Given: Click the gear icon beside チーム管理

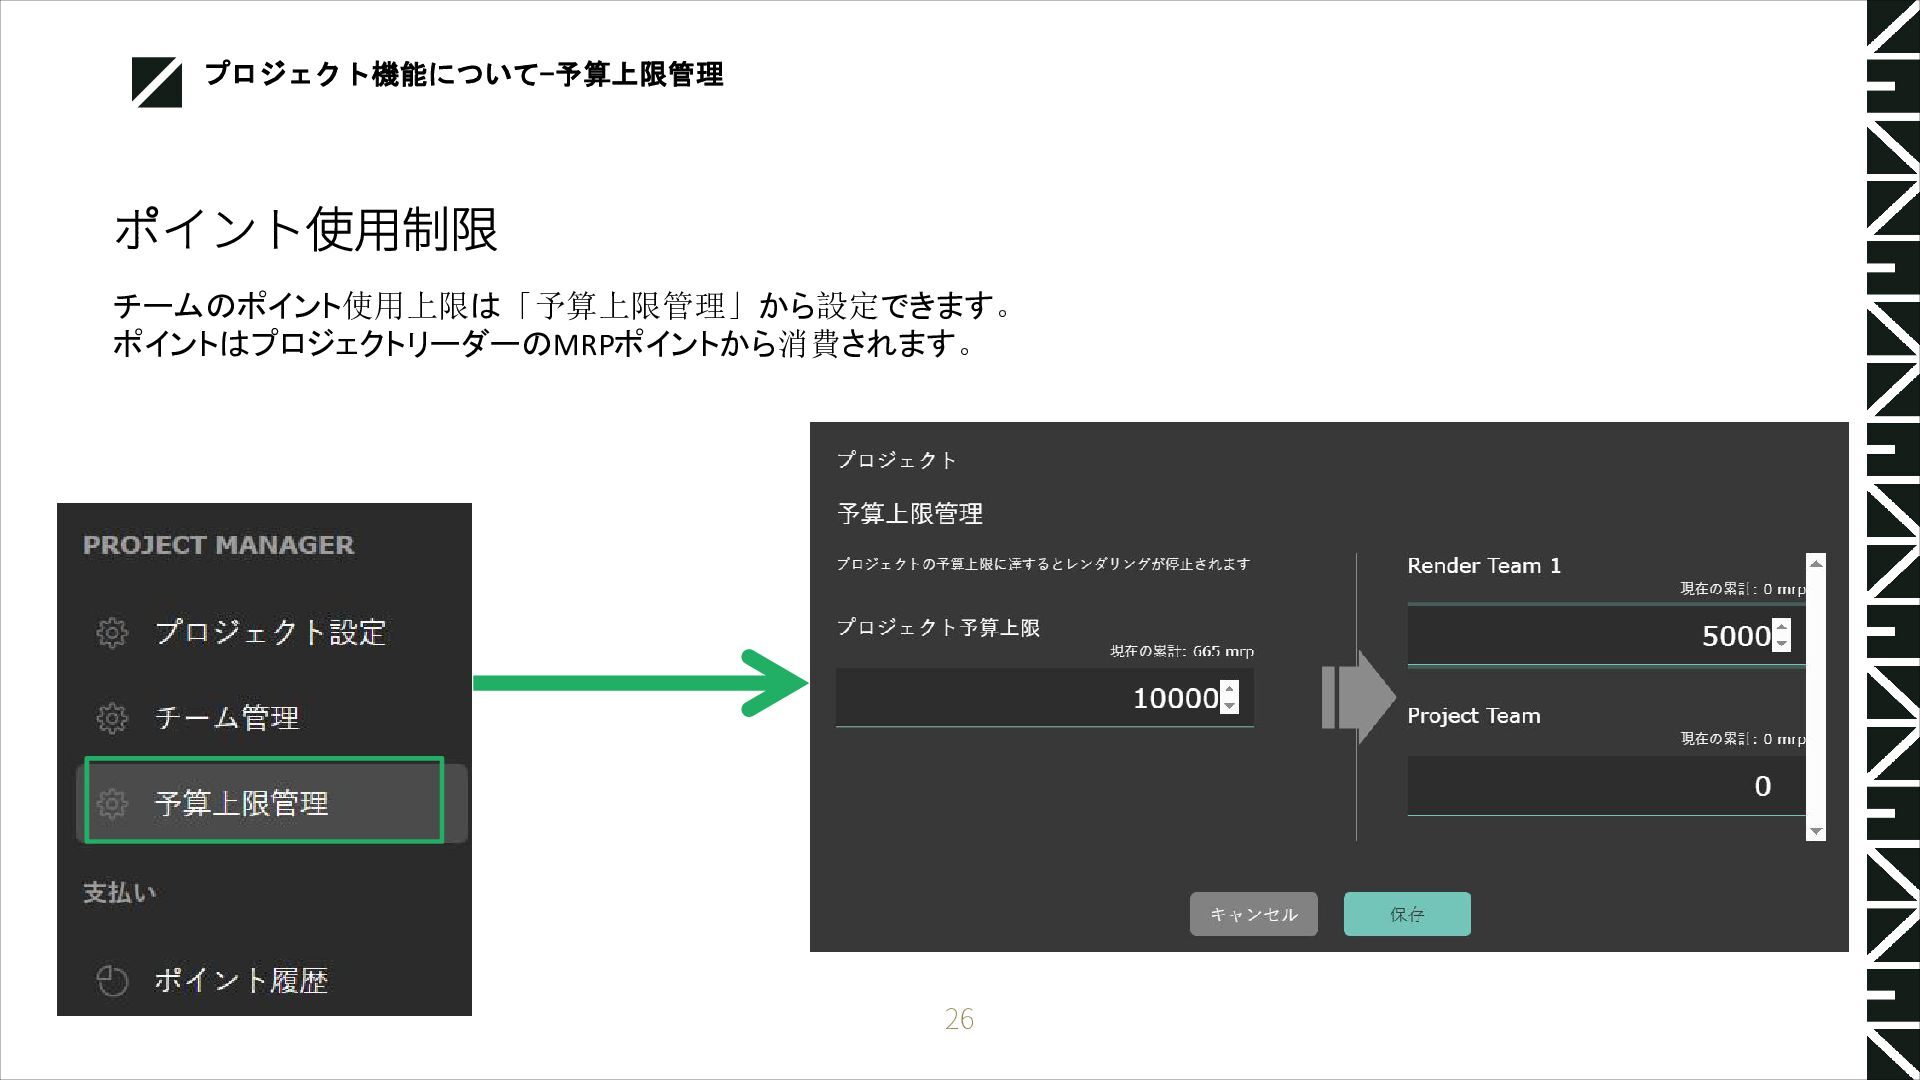Looking at the screenshot, I should pos(112,717).
